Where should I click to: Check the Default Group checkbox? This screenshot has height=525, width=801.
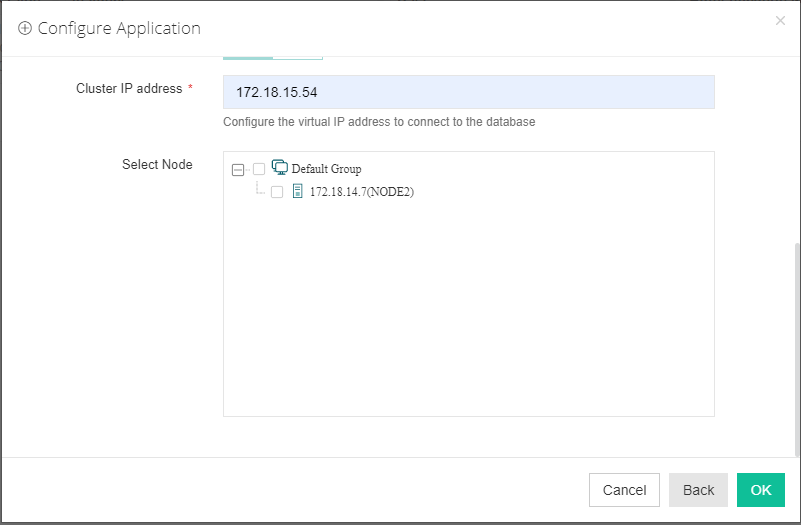click(x=259, y=169)
